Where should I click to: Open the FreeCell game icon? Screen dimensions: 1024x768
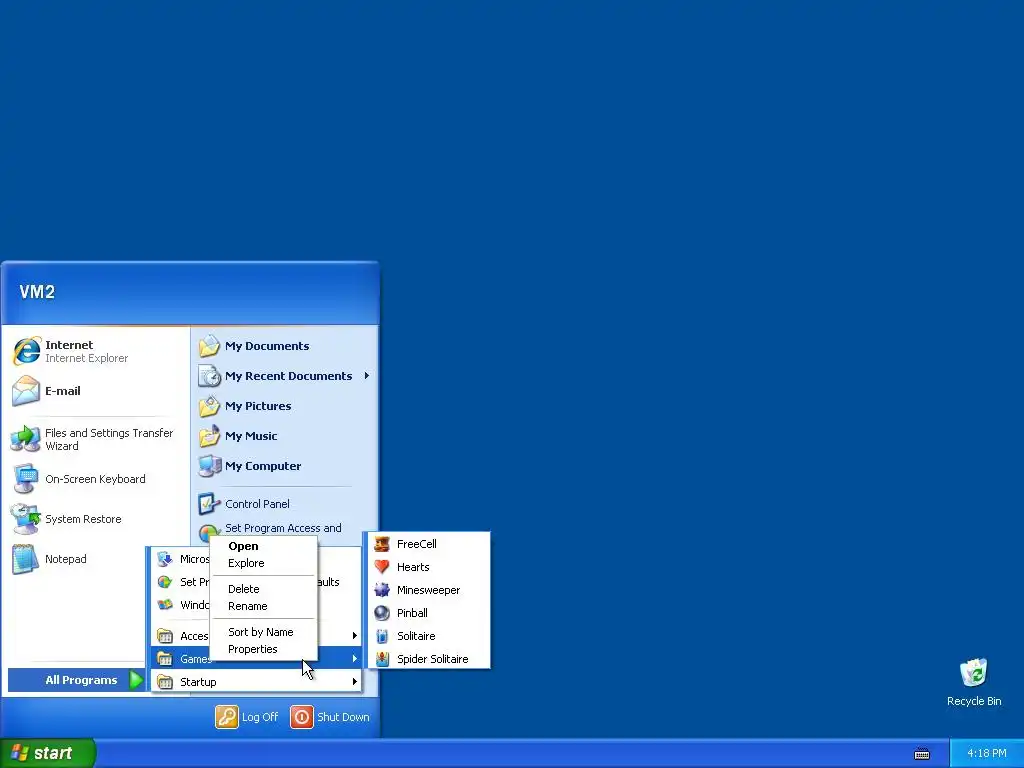pyautogui.click(x=382, y=544)
